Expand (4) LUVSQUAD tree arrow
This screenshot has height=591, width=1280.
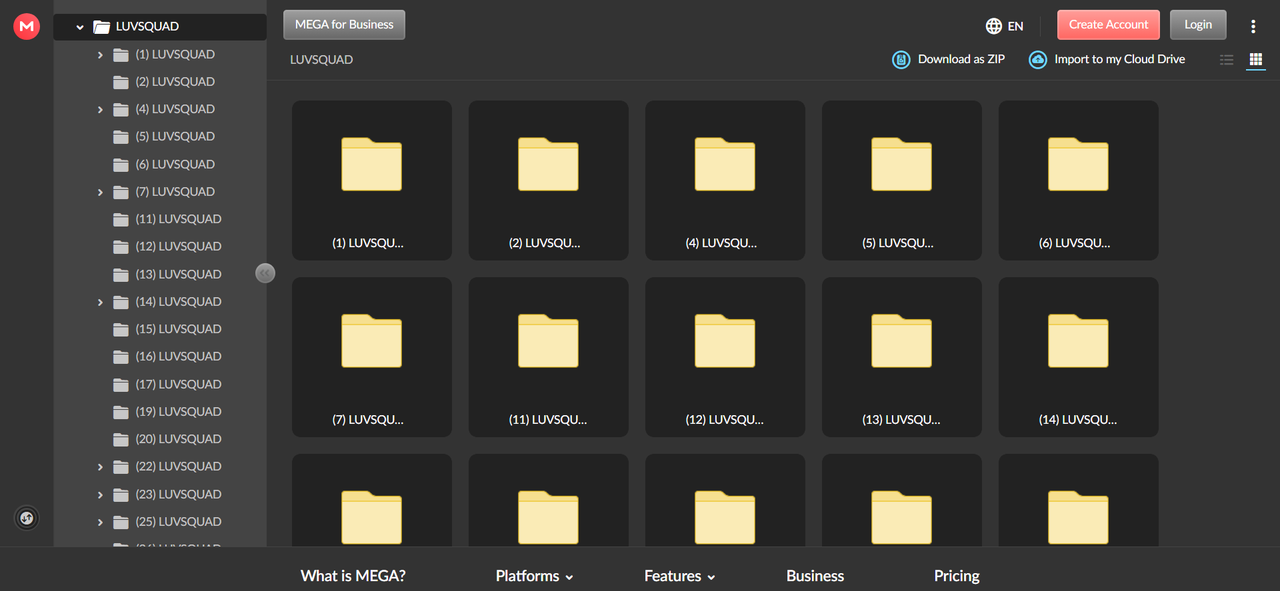(x=100, y=110)
